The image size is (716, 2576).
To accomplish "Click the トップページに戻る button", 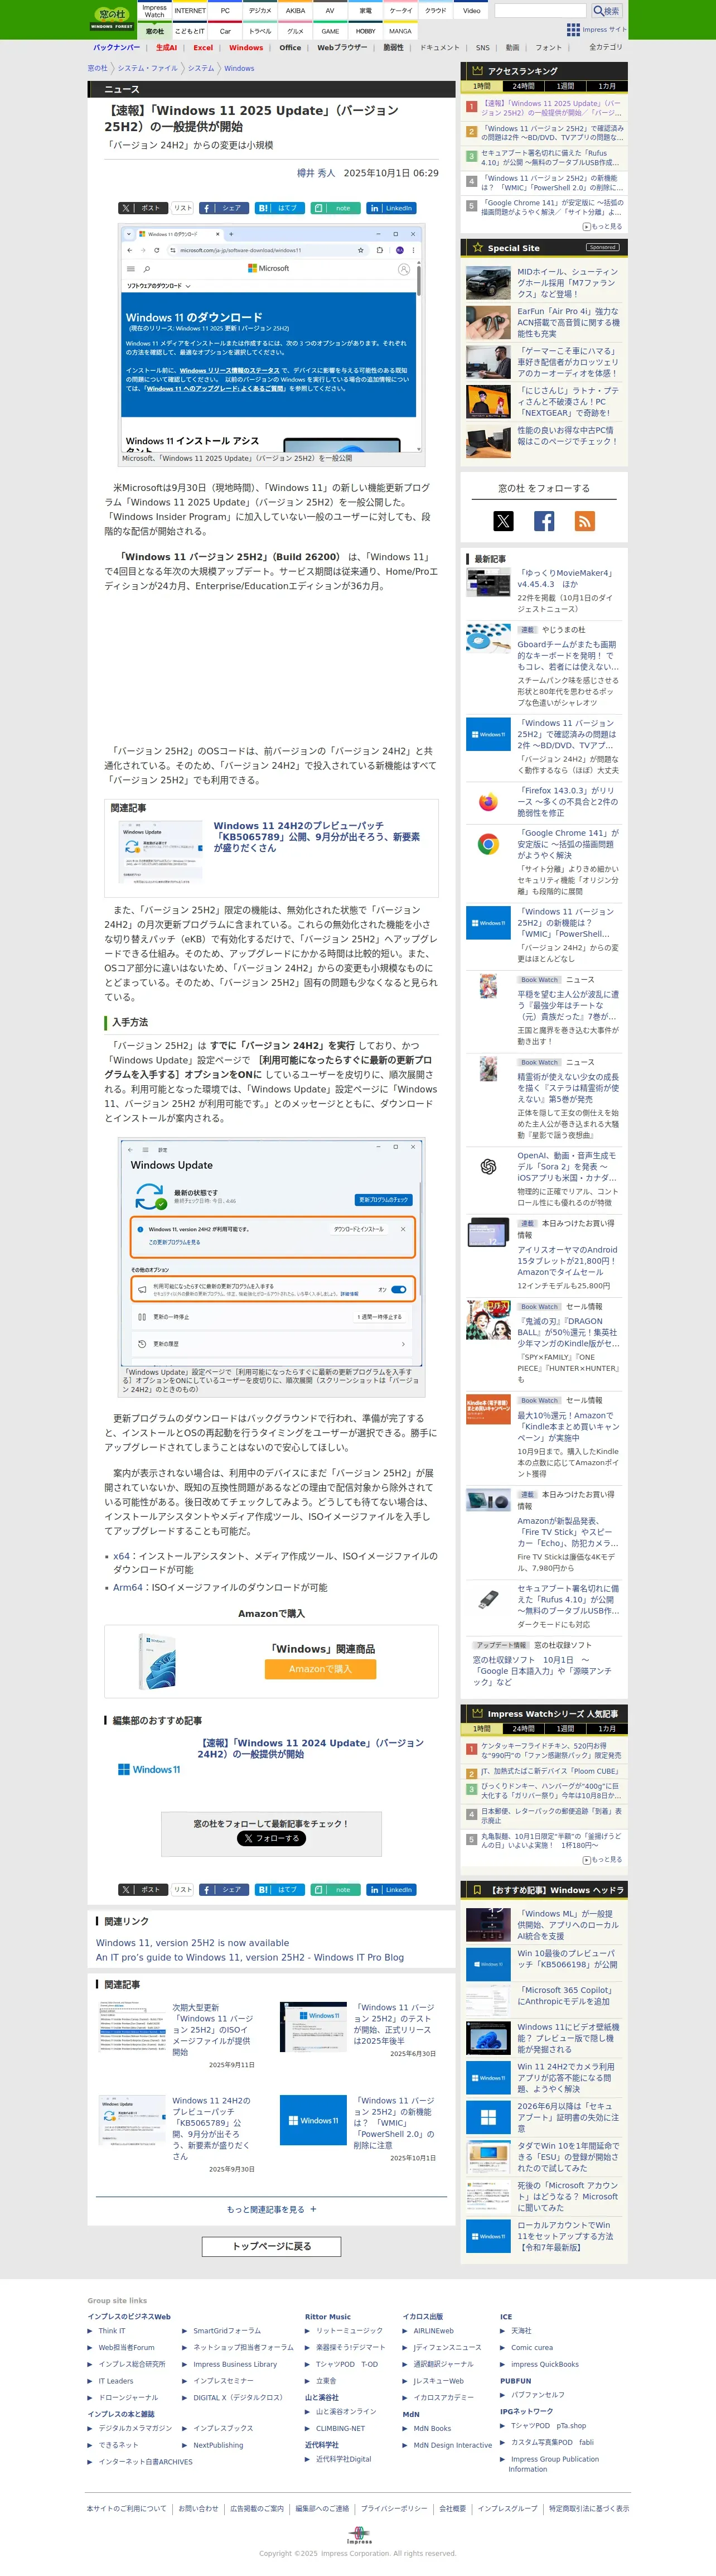I will [271, 2247].
